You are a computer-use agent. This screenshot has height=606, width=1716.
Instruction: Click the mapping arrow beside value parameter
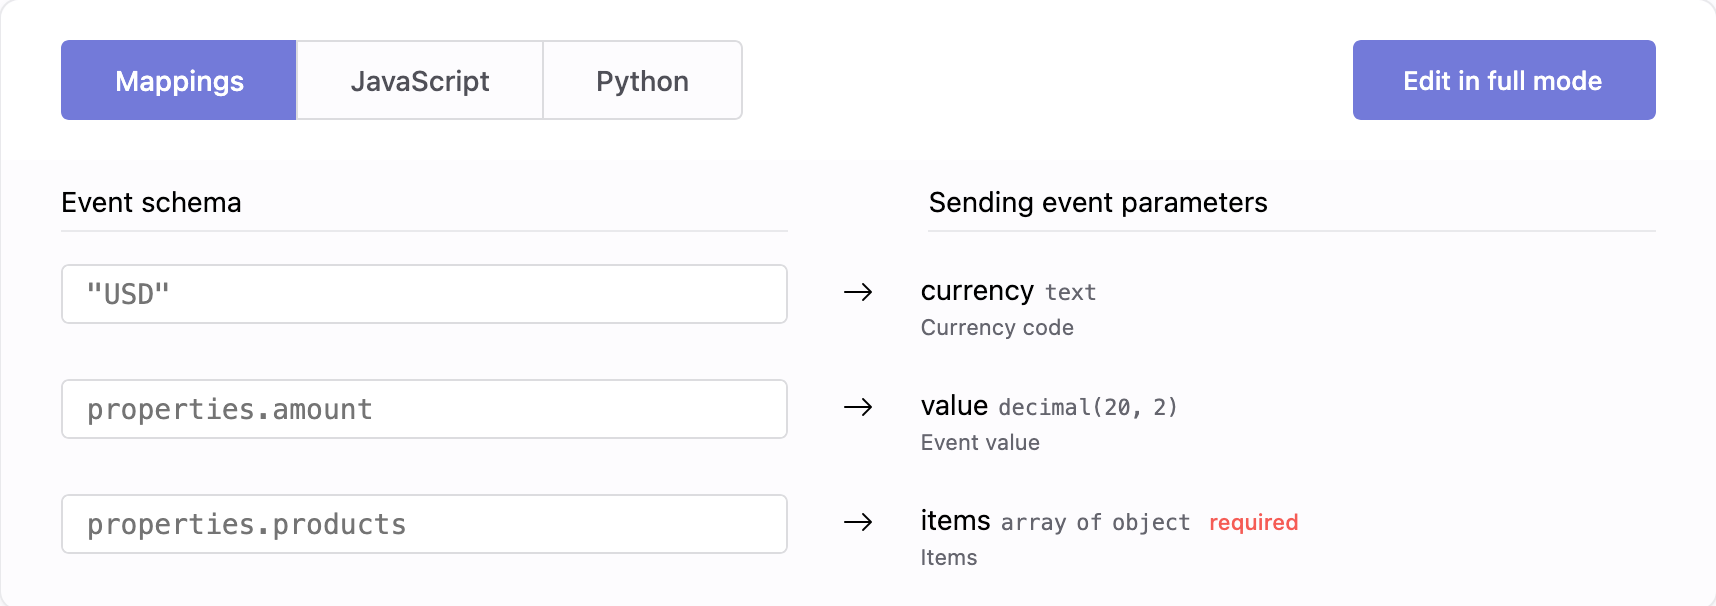[858, 408]
